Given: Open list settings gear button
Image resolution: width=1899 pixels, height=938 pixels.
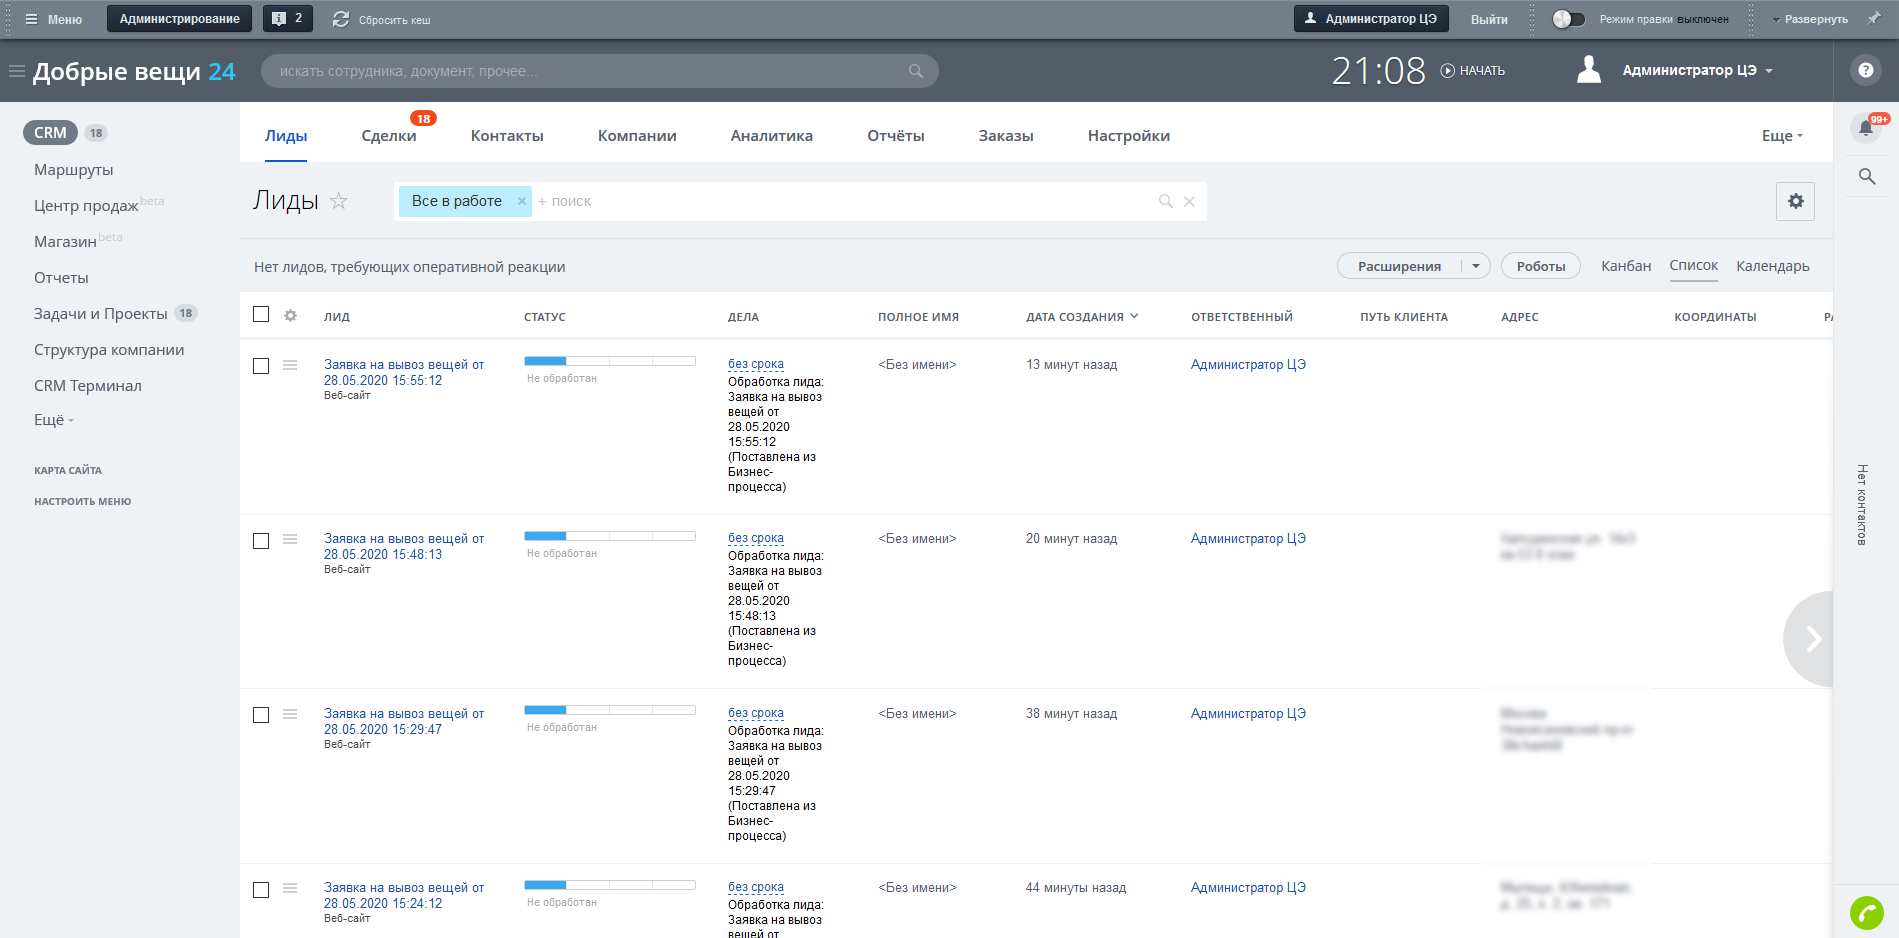Looking at the screenshot, I should [x=1795, y=201].
